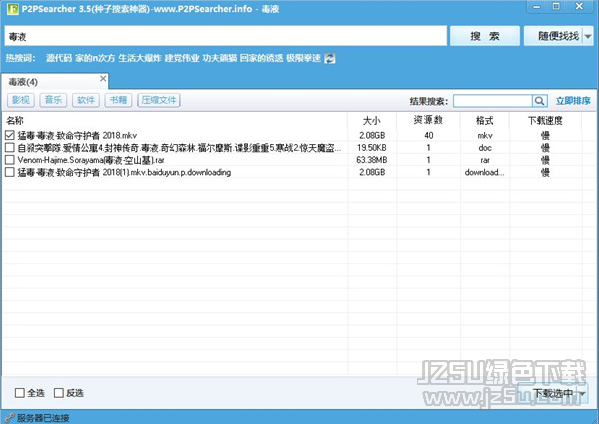Click the download... format cell
Image resolution: width=599 pixels, height=424 pixels.
coord(484,172)
